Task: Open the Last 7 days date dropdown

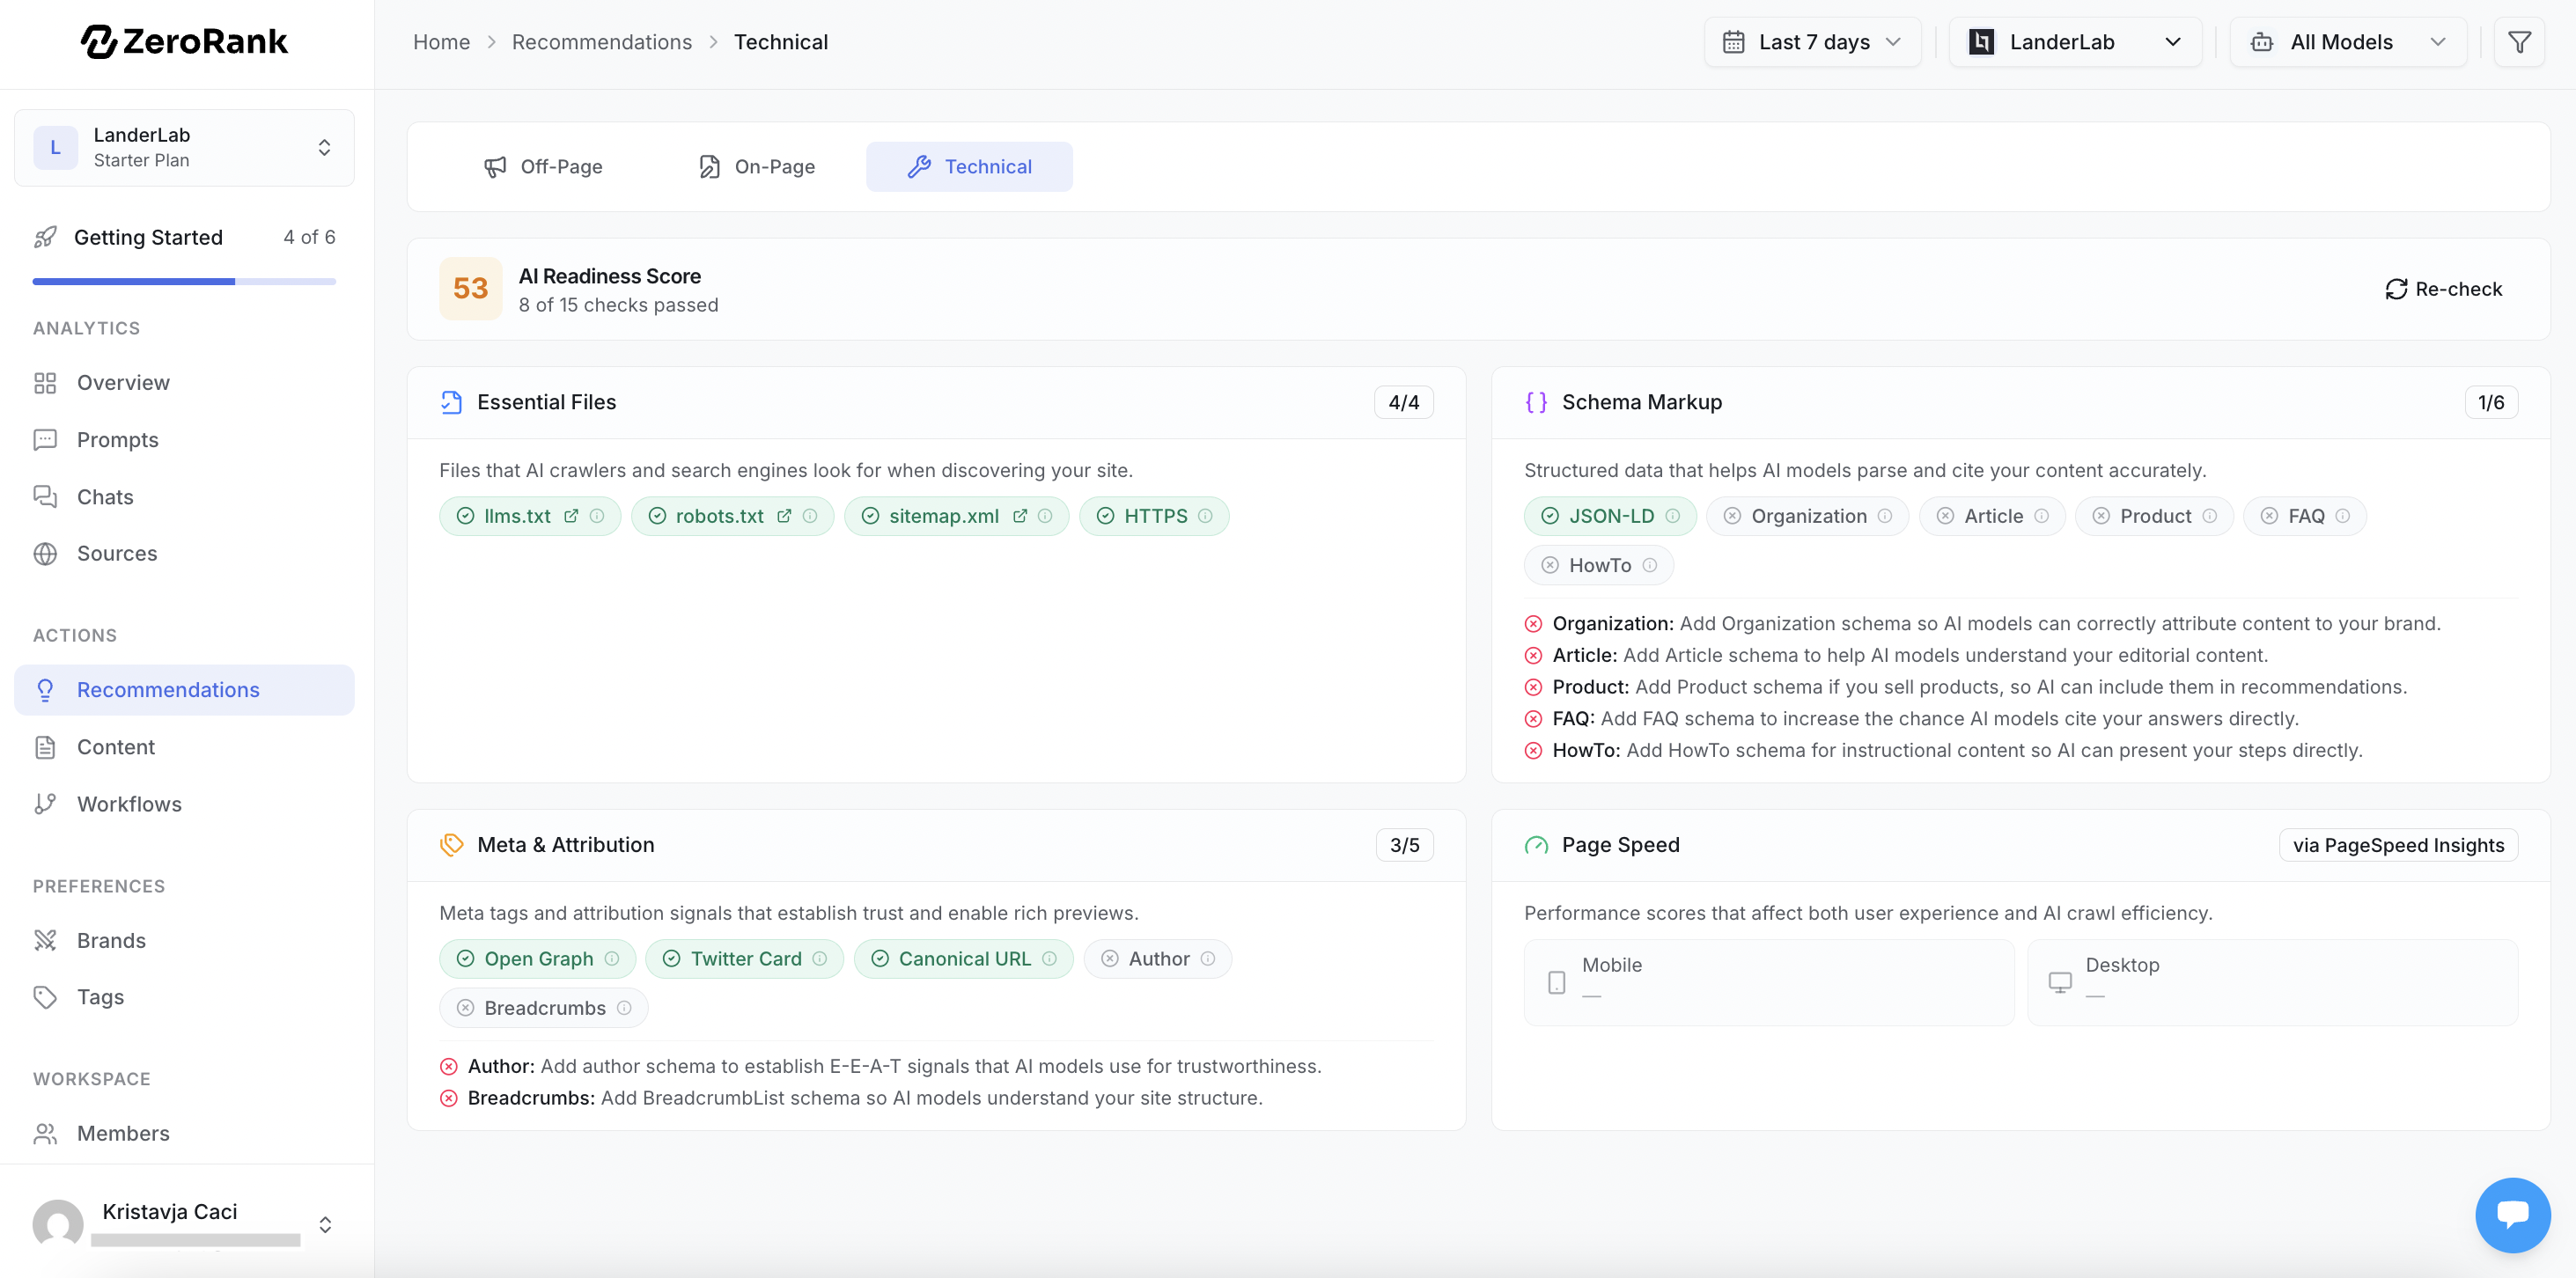Action: (1812, 42)
